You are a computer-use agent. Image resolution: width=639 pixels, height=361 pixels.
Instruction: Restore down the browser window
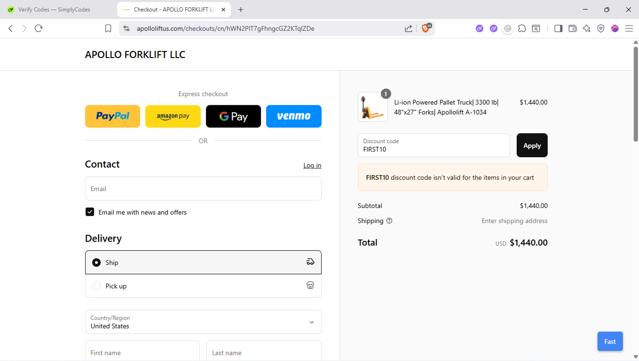(607, 9)
